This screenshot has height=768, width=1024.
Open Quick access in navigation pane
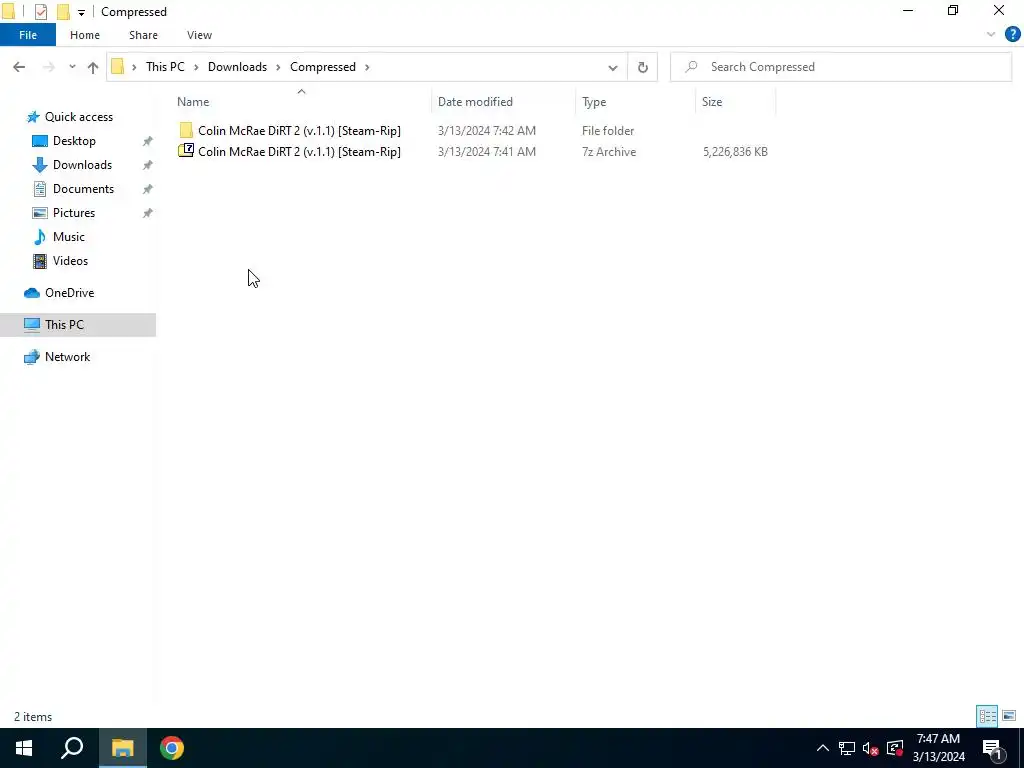pos(78,117)
